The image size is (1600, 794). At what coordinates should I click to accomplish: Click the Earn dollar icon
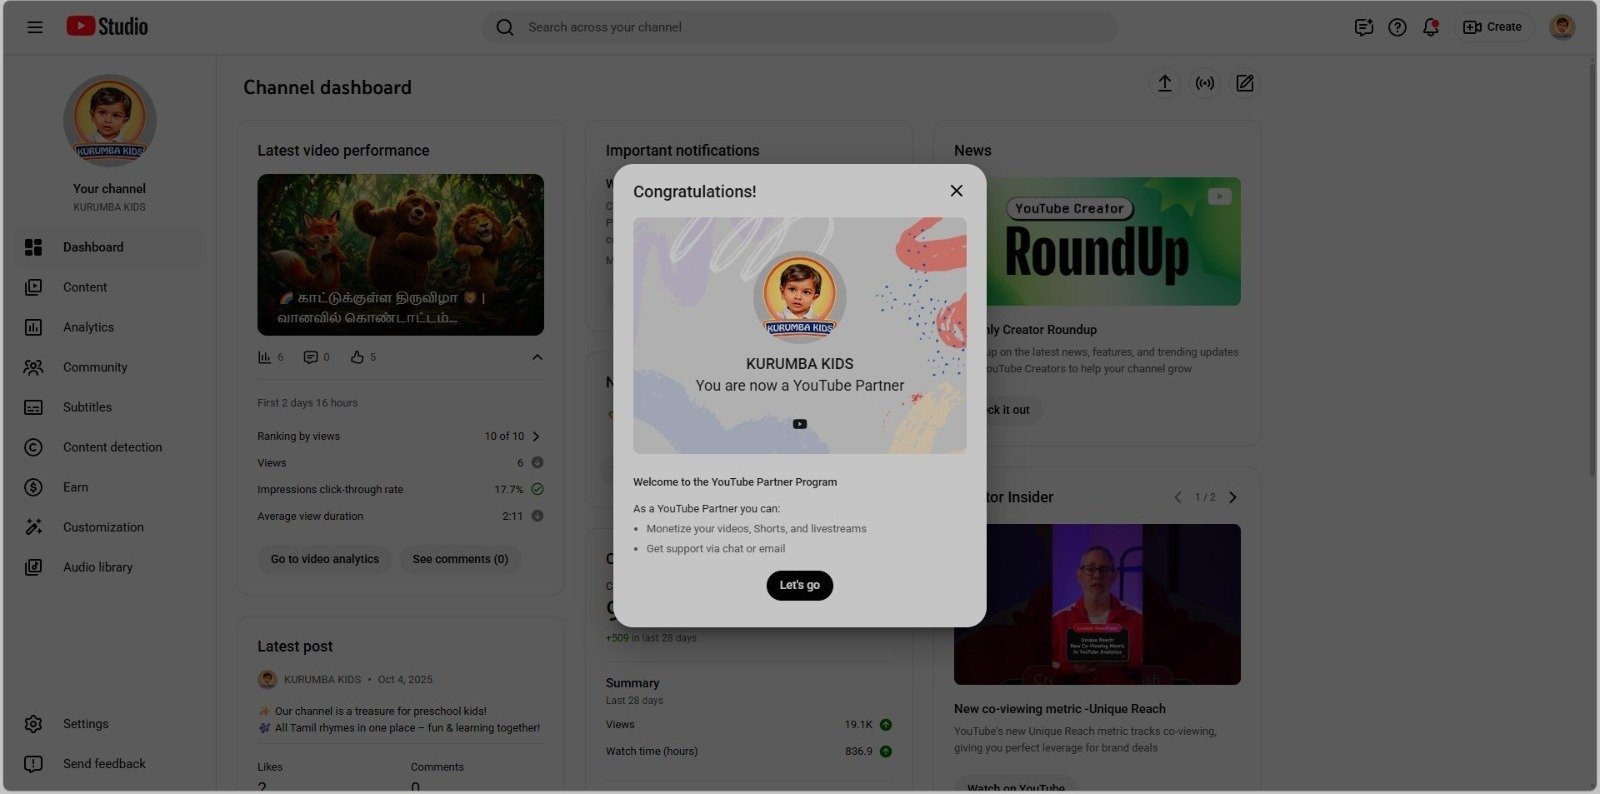coord(33,487)
